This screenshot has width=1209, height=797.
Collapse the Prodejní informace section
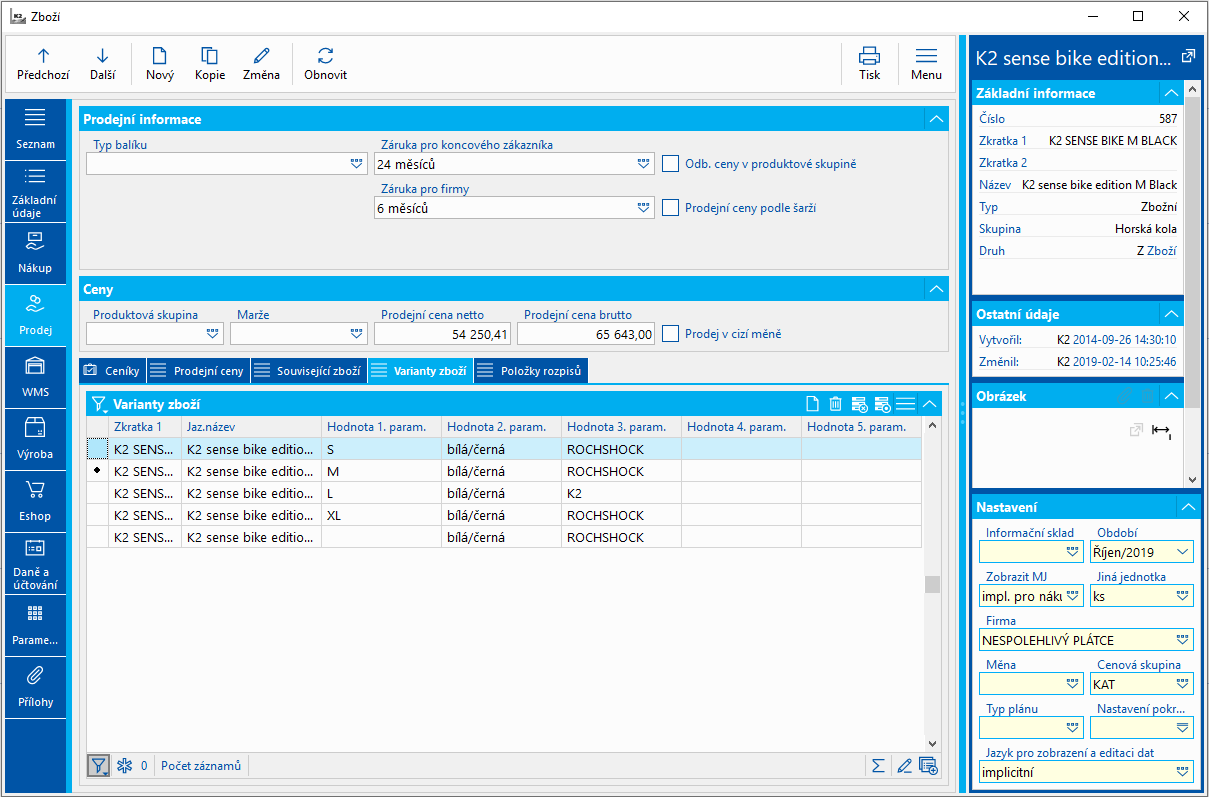point(936,119)
